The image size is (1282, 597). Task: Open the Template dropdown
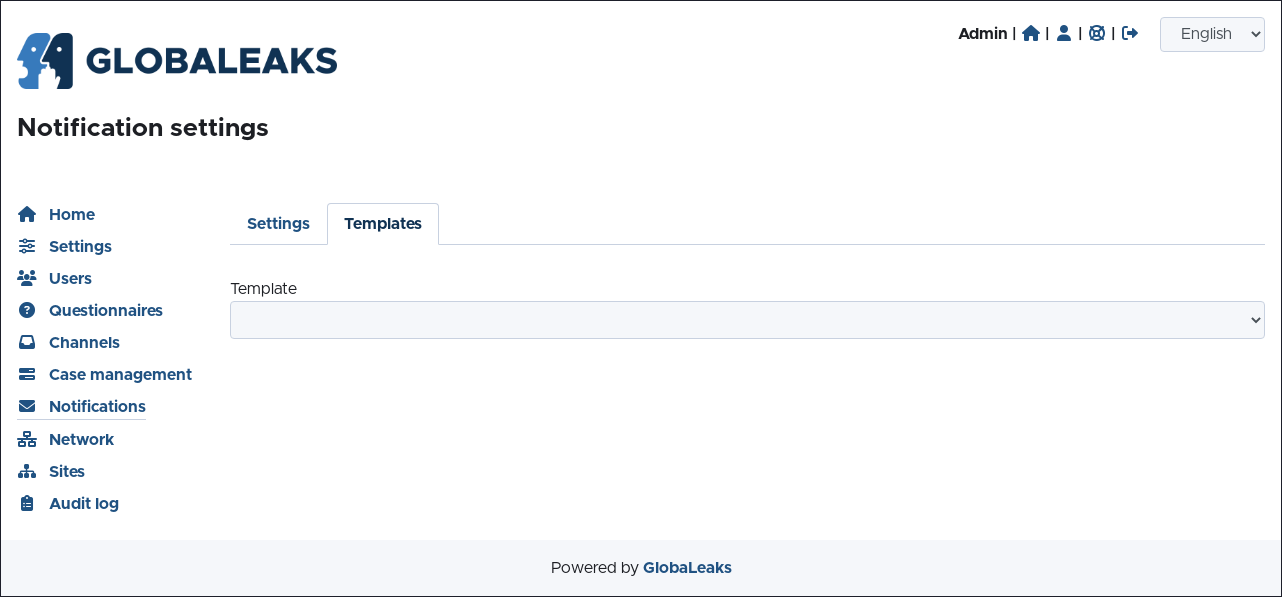coord(747,320)
